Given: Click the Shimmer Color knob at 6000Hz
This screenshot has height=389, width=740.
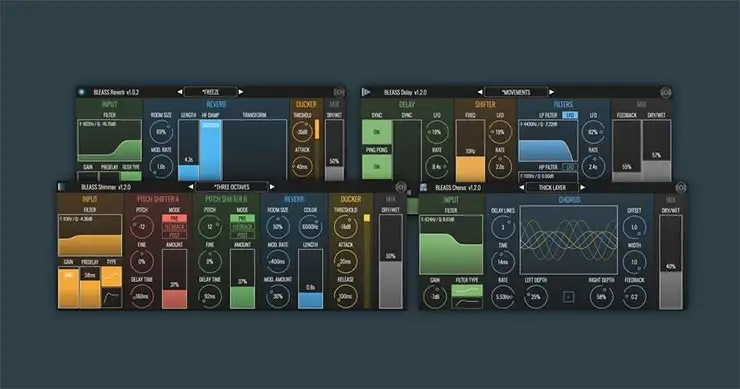Looking at the screenshot, I should pyautogui.click(x=310, y=227).
